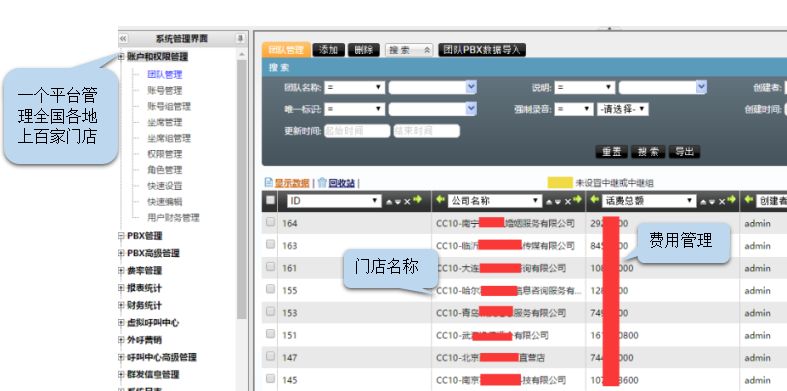
Task: Click the 团队PBX数据导入 button
Action: [482, 50]
